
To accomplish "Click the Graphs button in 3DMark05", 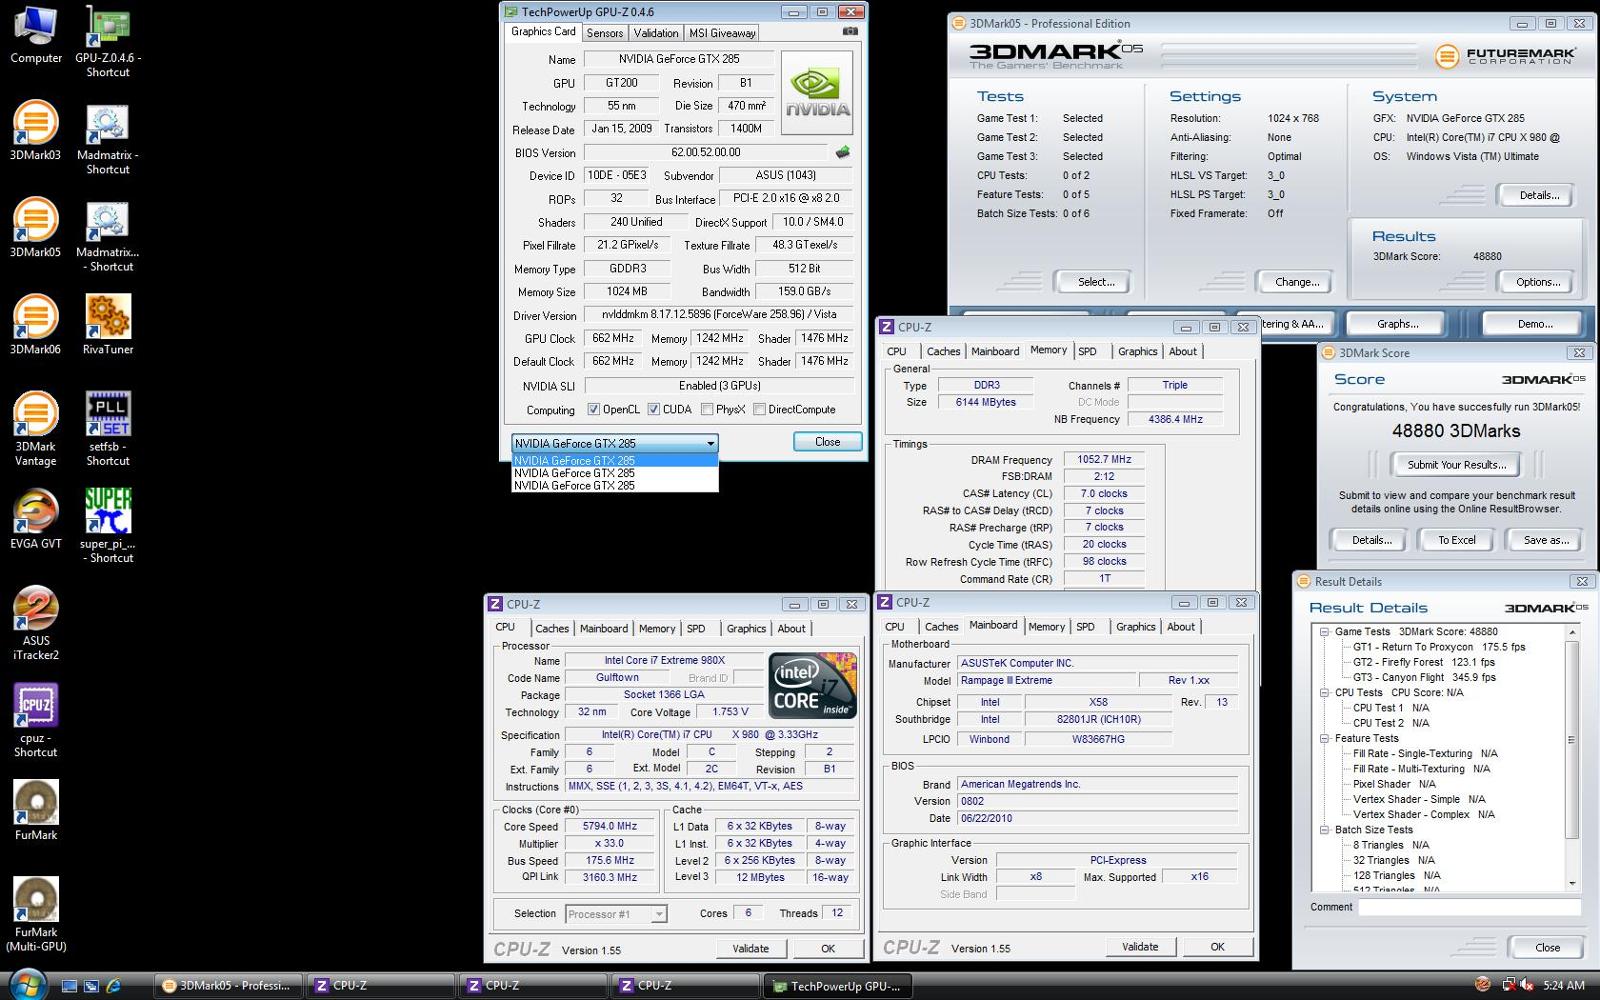I will pos(1397,324).
